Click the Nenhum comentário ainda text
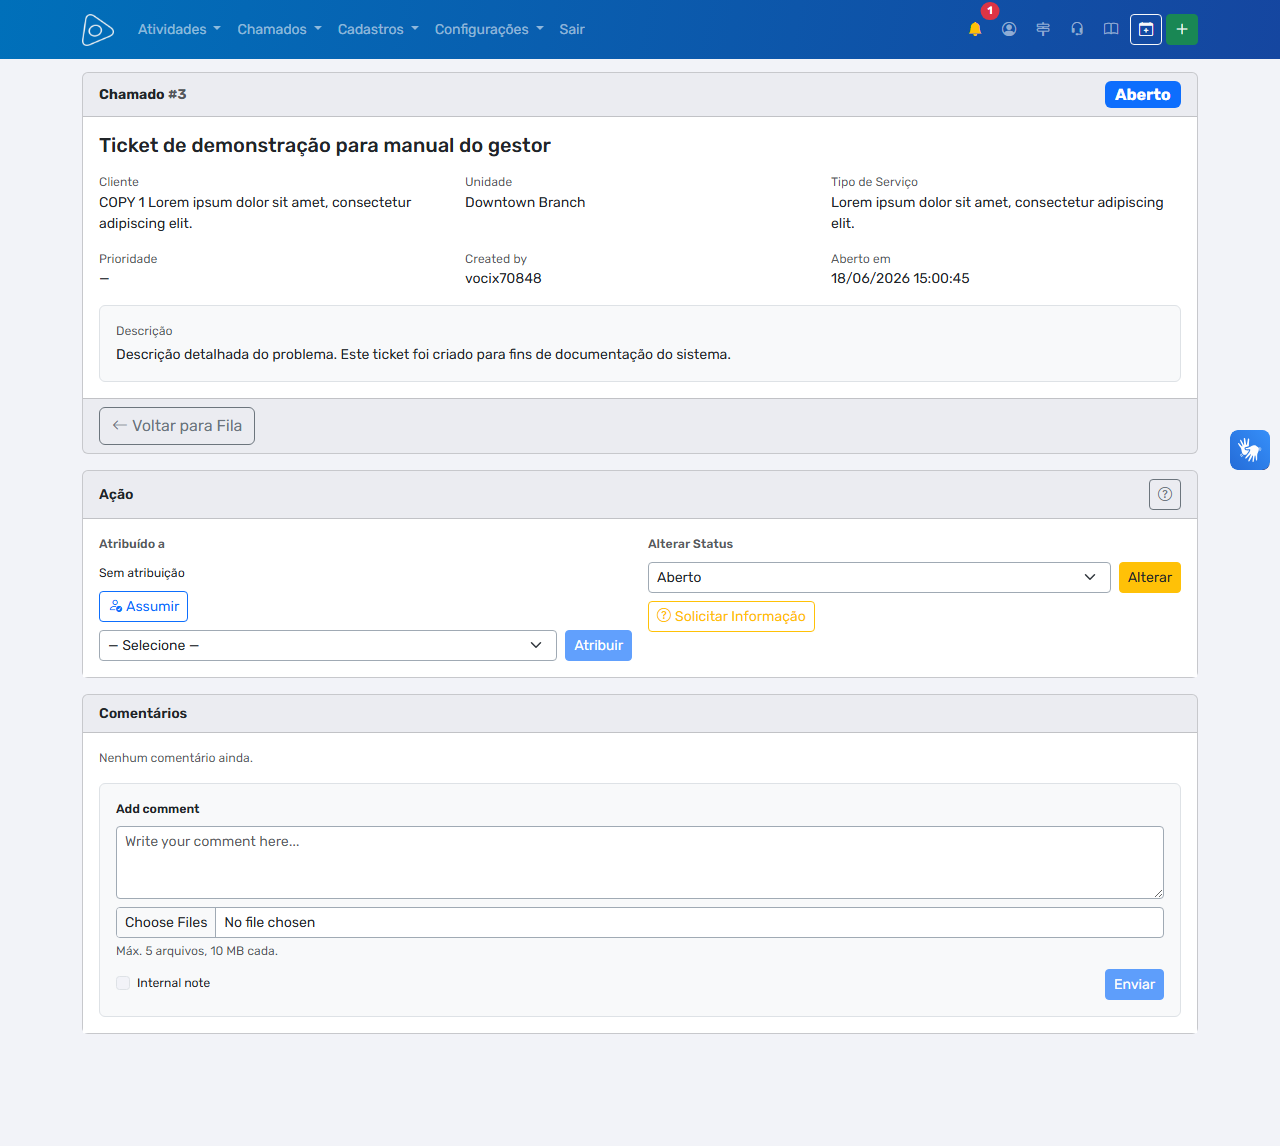The image size is (1280, 1146). coord(176,758)
